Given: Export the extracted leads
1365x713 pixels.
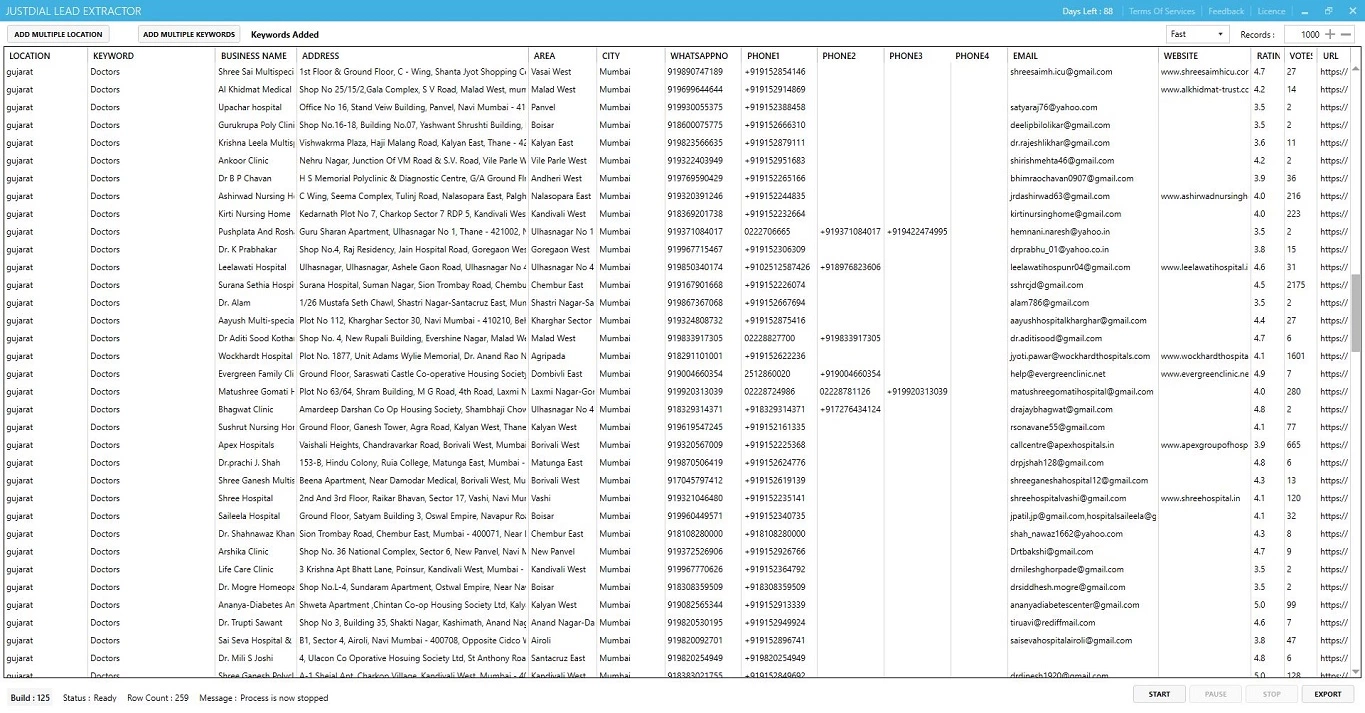Looking at the screenshot, I should click(x=1327, y=694).
